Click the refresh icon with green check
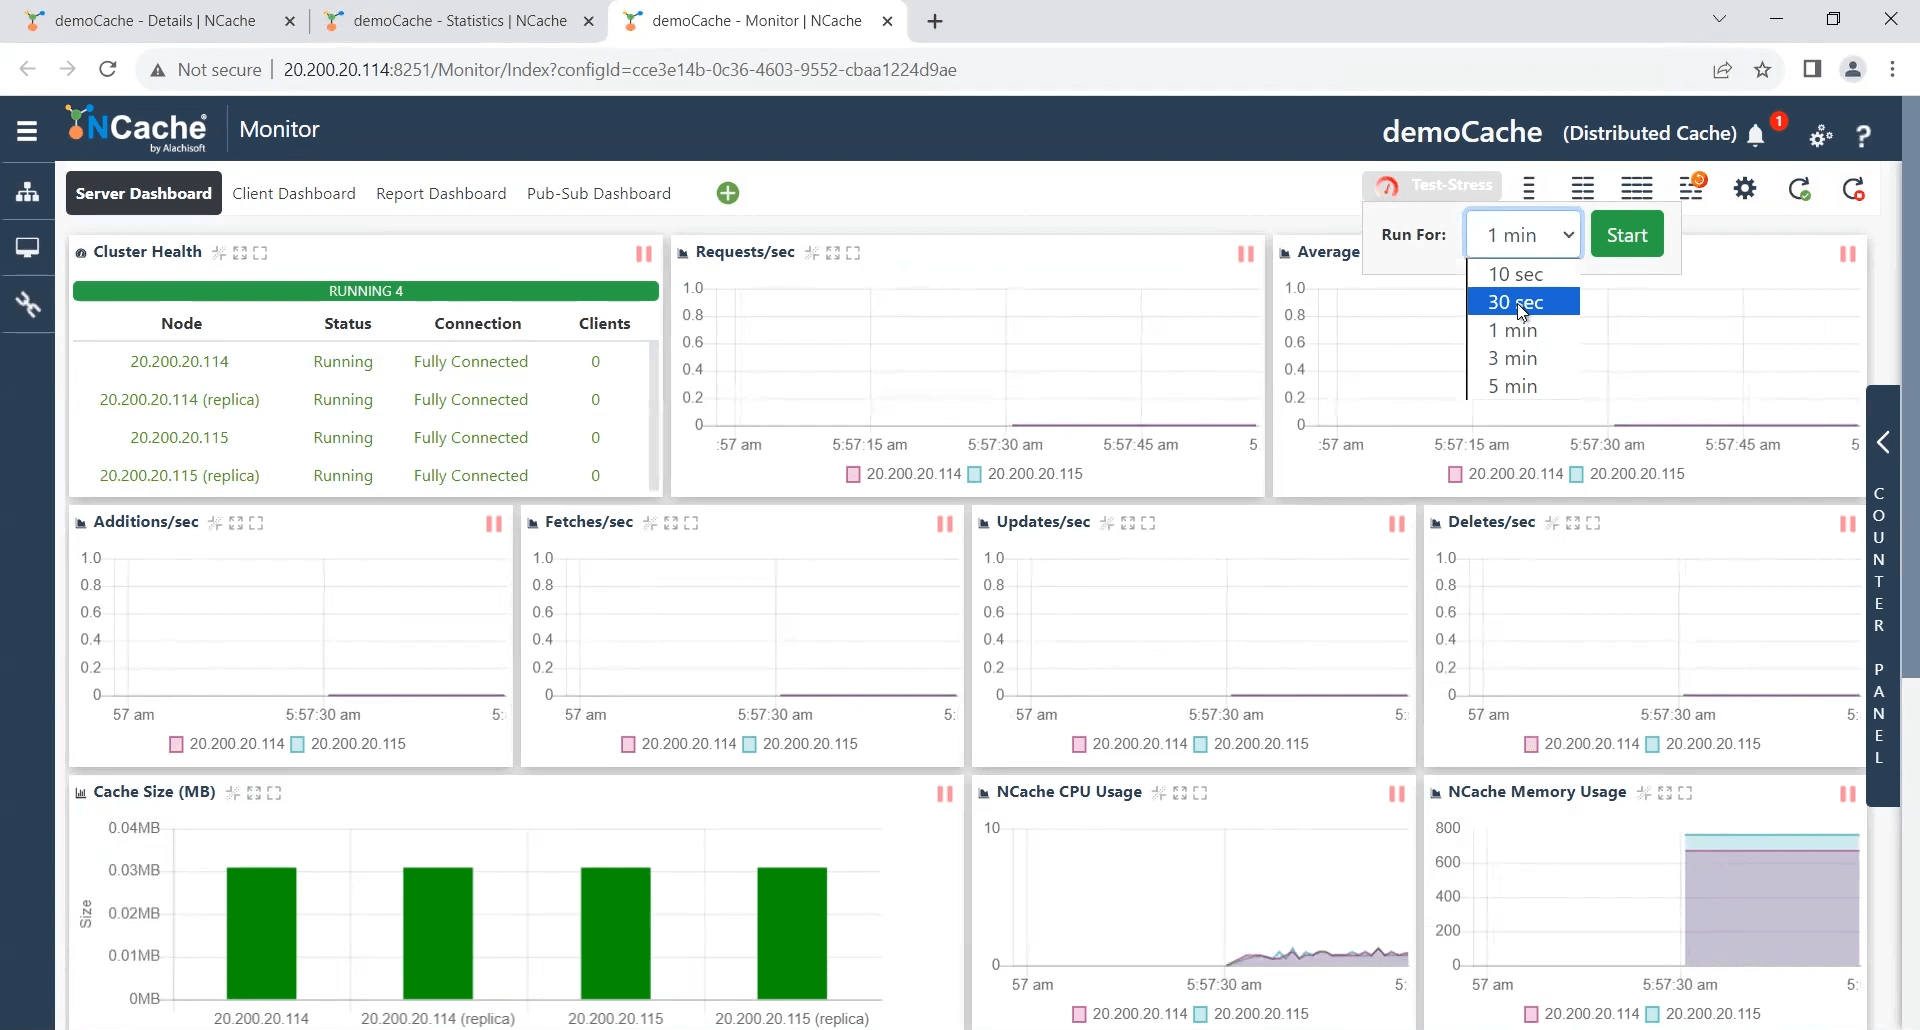Screen dimensions: 1920x1030 (1800, 189)
